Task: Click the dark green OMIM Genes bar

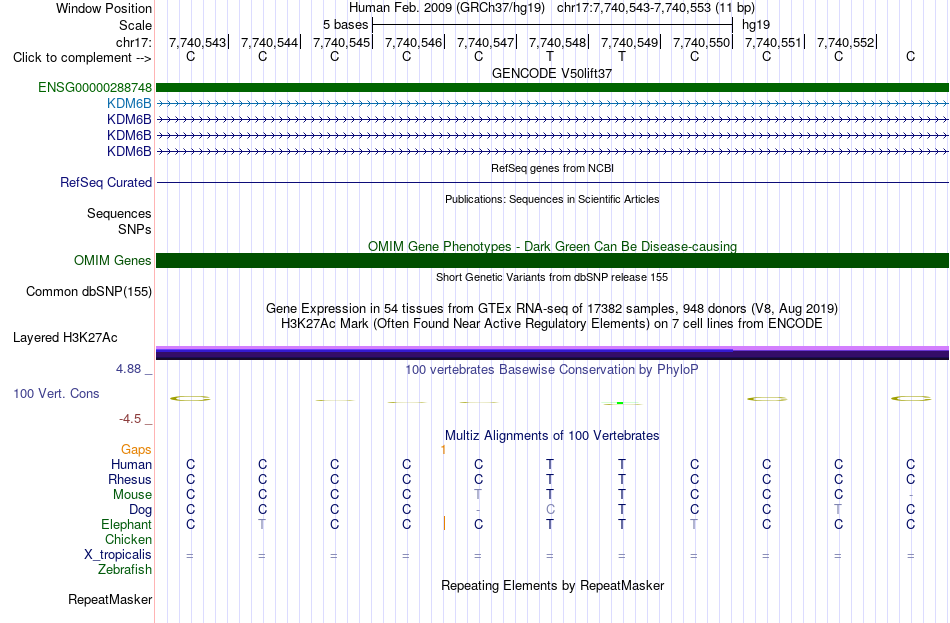Action: click(552, 261)
